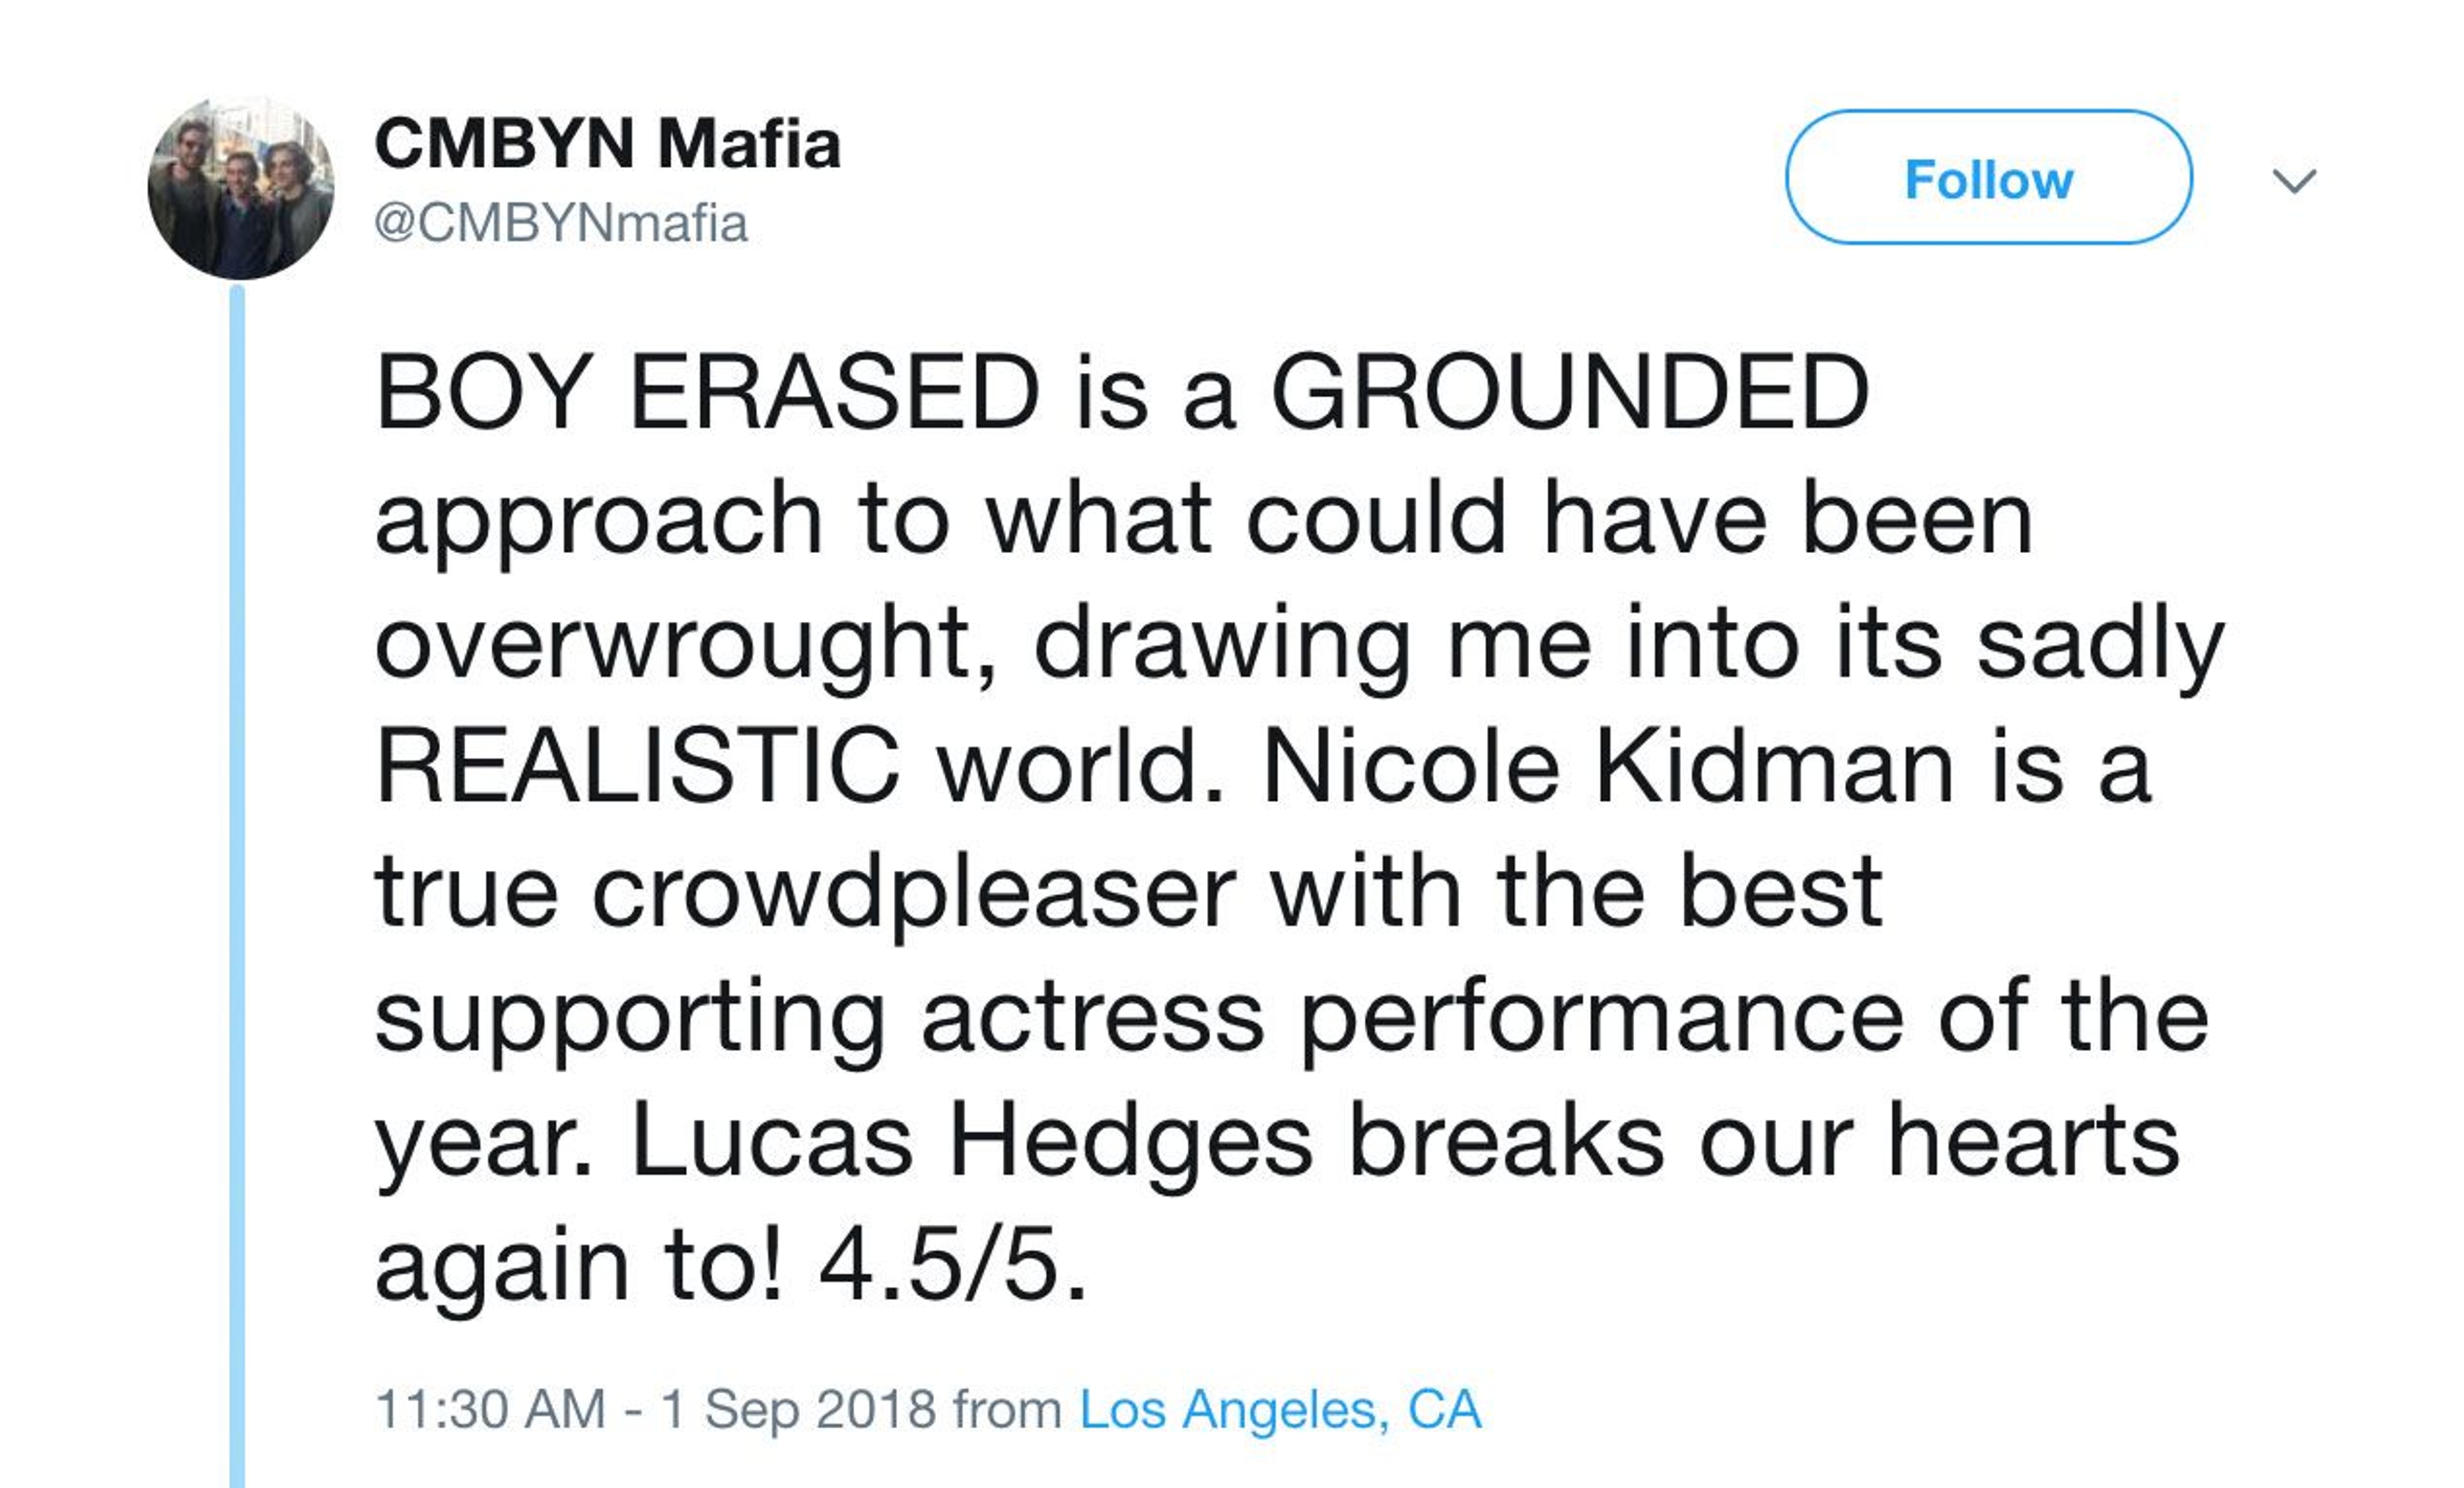Open the CMBYN Mafia profile picture

[240, 187]
